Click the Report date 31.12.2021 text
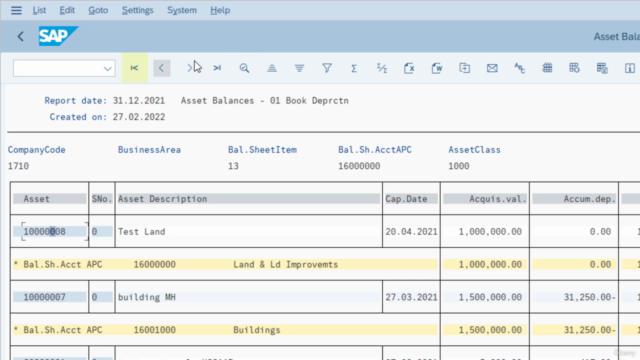 [104, 100]
